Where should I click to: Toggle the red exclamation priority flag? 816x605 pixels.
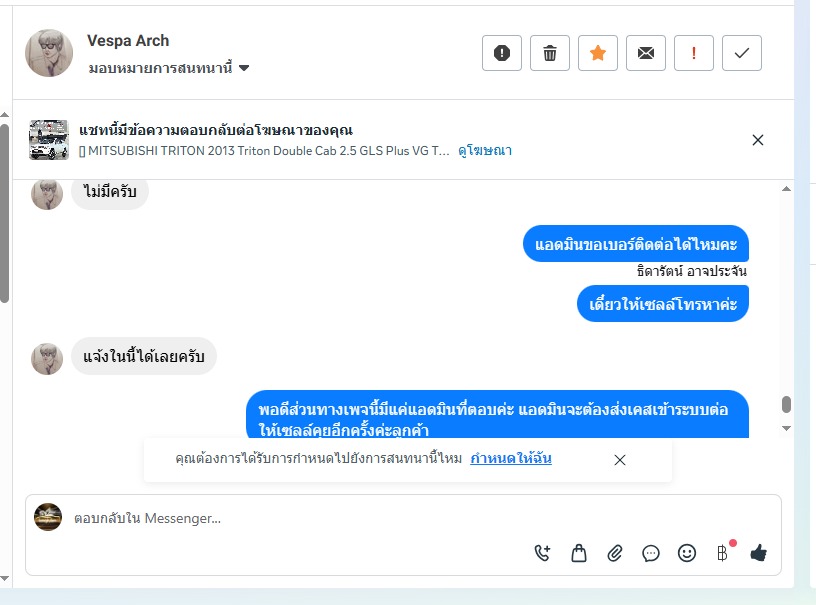point(694,53)
